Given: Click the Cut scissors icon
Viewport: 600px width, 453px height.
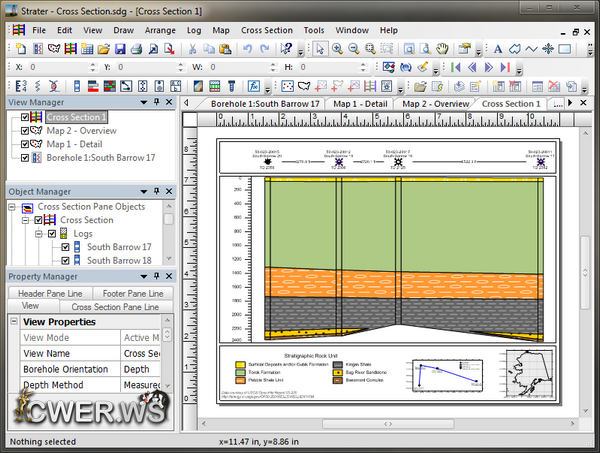Looking at the screenshot, I should [191, 48].
